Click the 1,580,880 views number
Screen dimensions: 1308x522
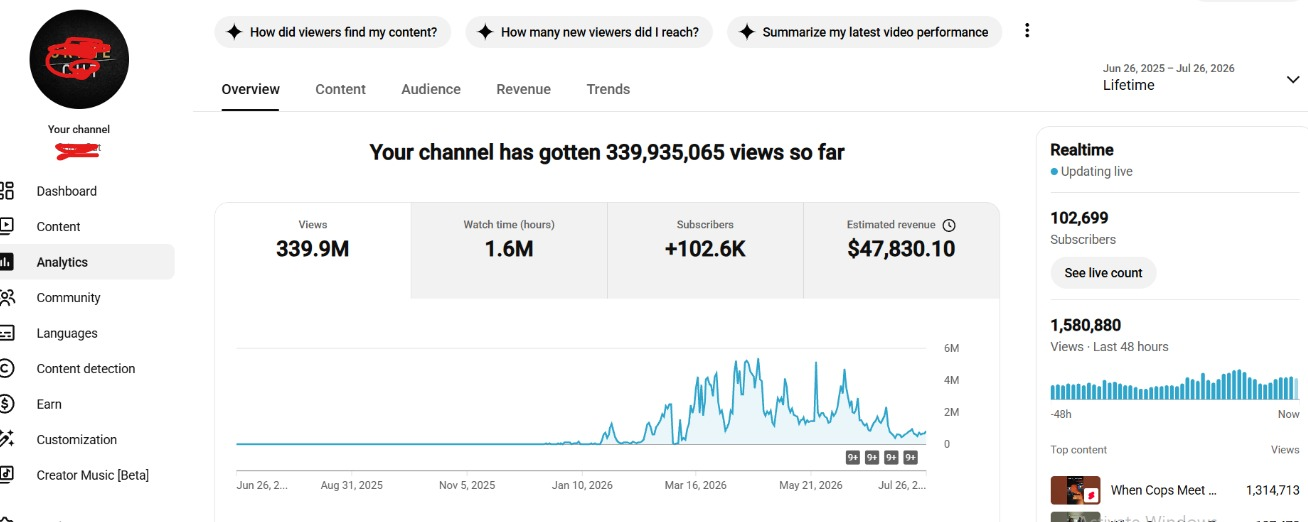click(1085, 325)
